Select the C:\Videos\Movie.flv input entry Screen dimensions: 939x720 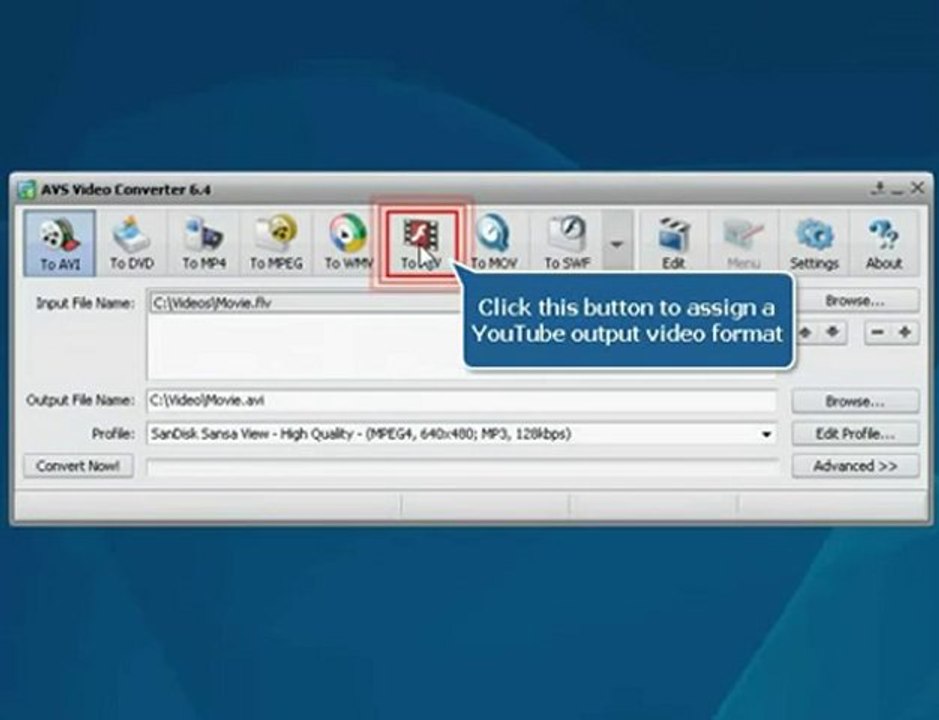305,302
